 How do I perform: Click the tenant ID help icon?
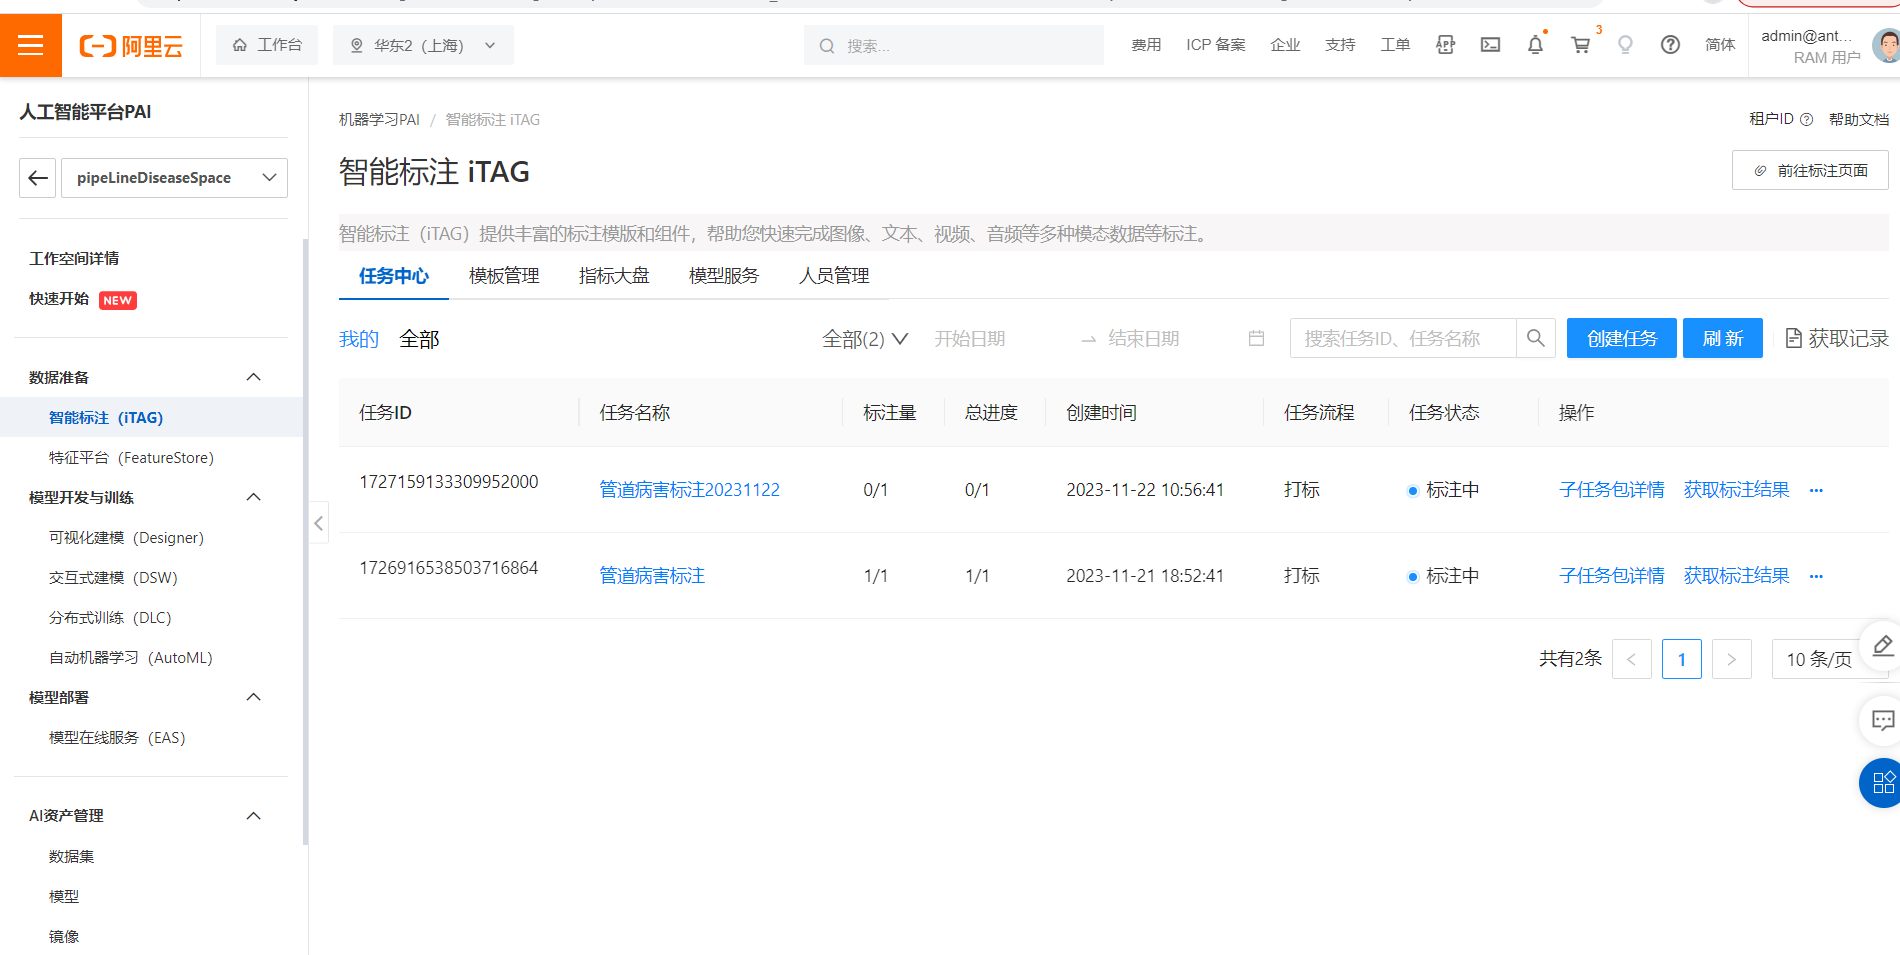click(1806, 119)
